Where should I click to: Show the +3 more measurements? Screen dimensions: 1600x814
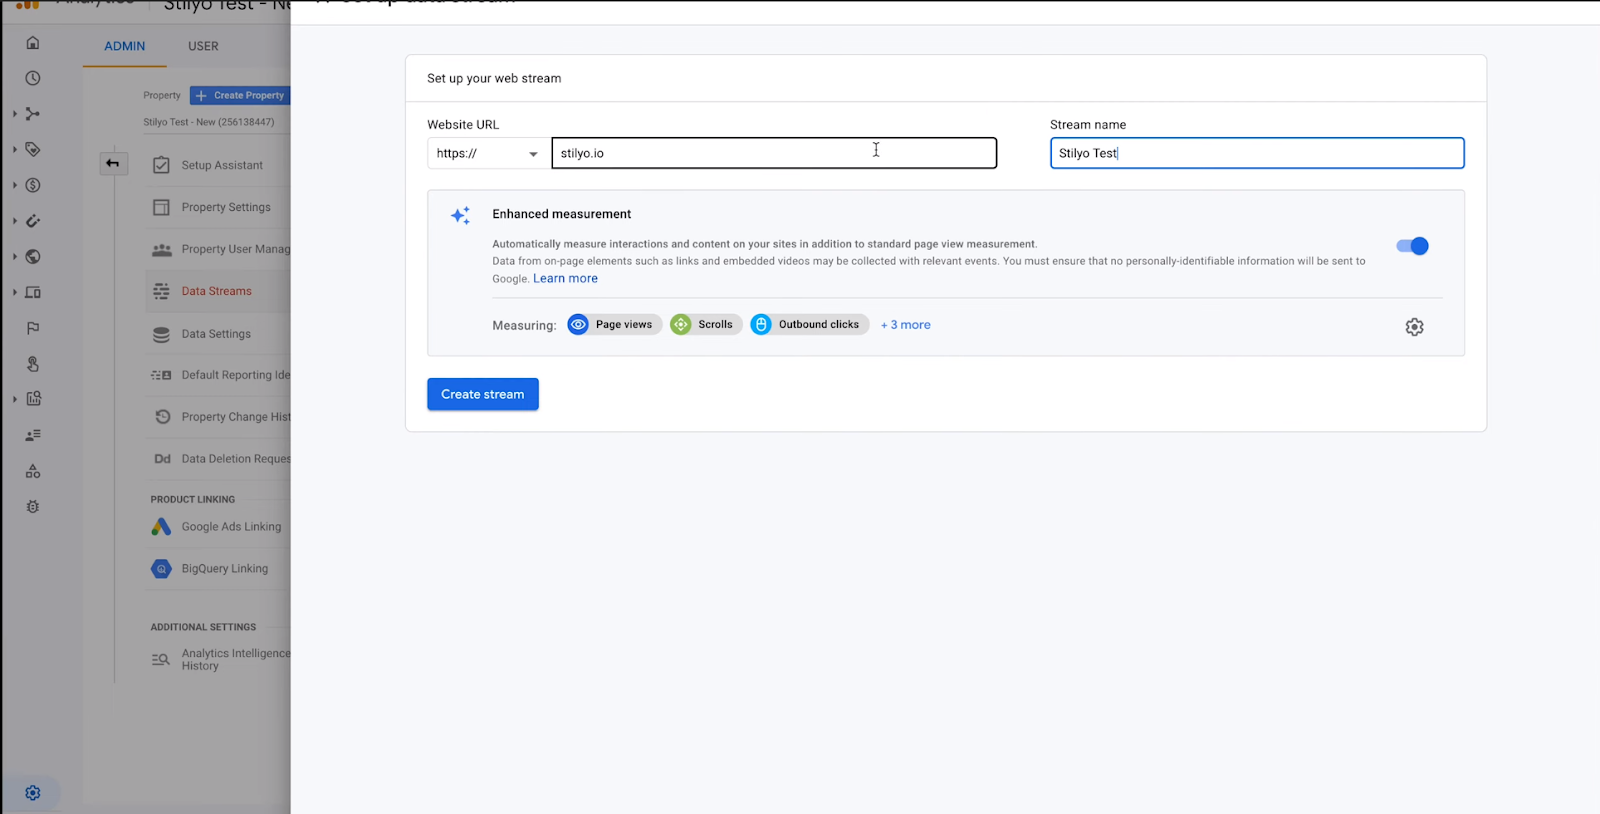coord(906,325)
